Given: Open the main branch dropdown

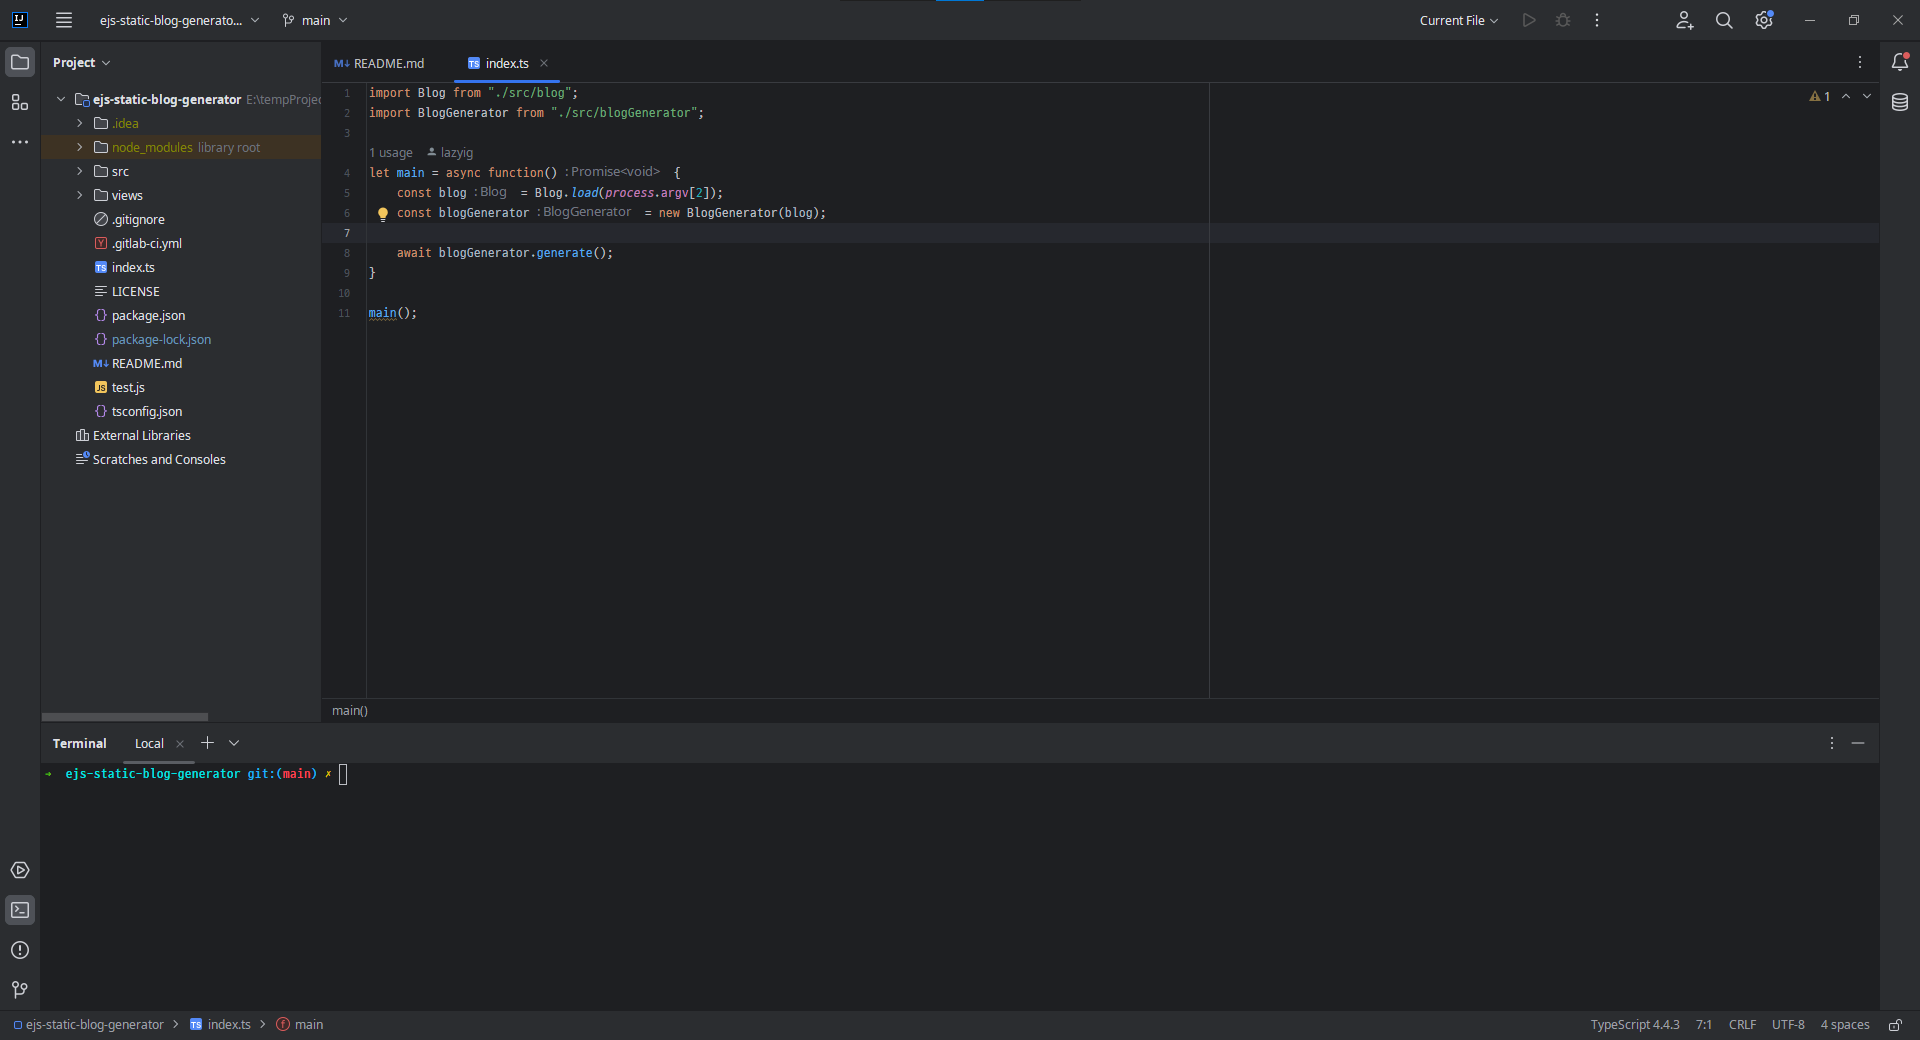Looking at the screenshot, I should pos(315,20).
